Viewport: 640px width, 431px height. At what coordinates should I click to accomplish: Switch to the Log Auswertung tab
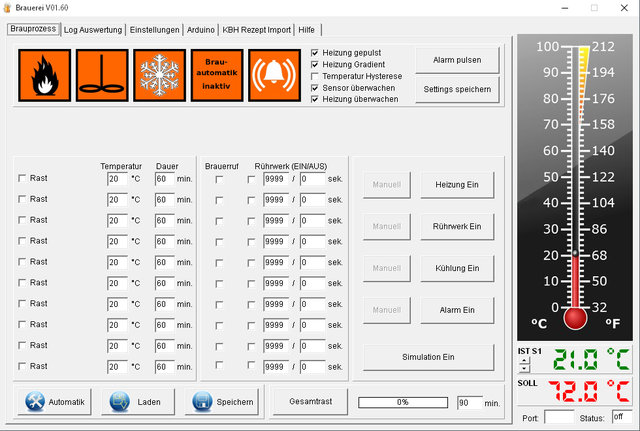pyautogui.click(x=93, y=30)
